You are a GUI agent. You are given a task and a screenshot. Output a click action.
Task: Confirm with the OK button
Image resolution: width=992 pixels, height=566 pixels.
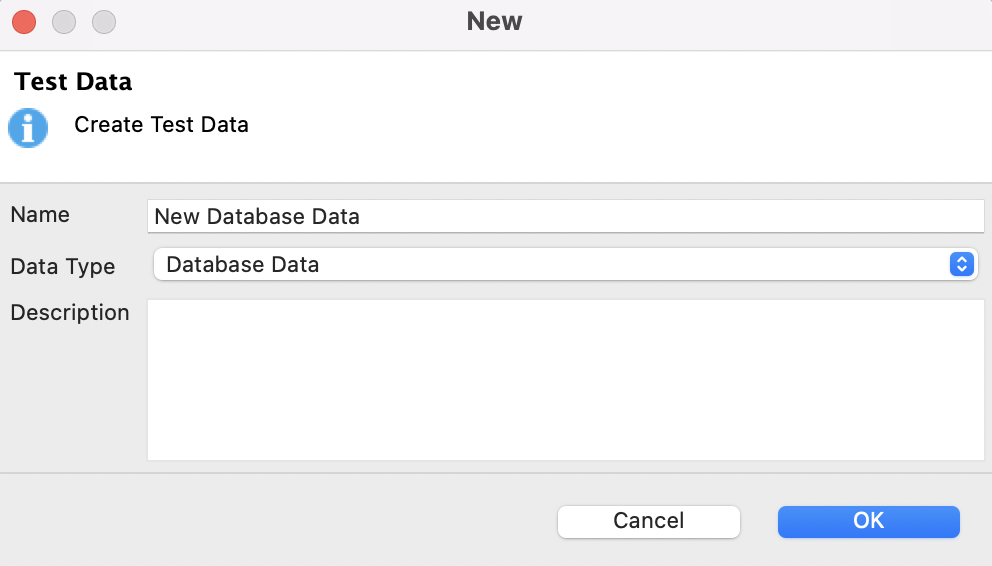[x=868, y=521]
